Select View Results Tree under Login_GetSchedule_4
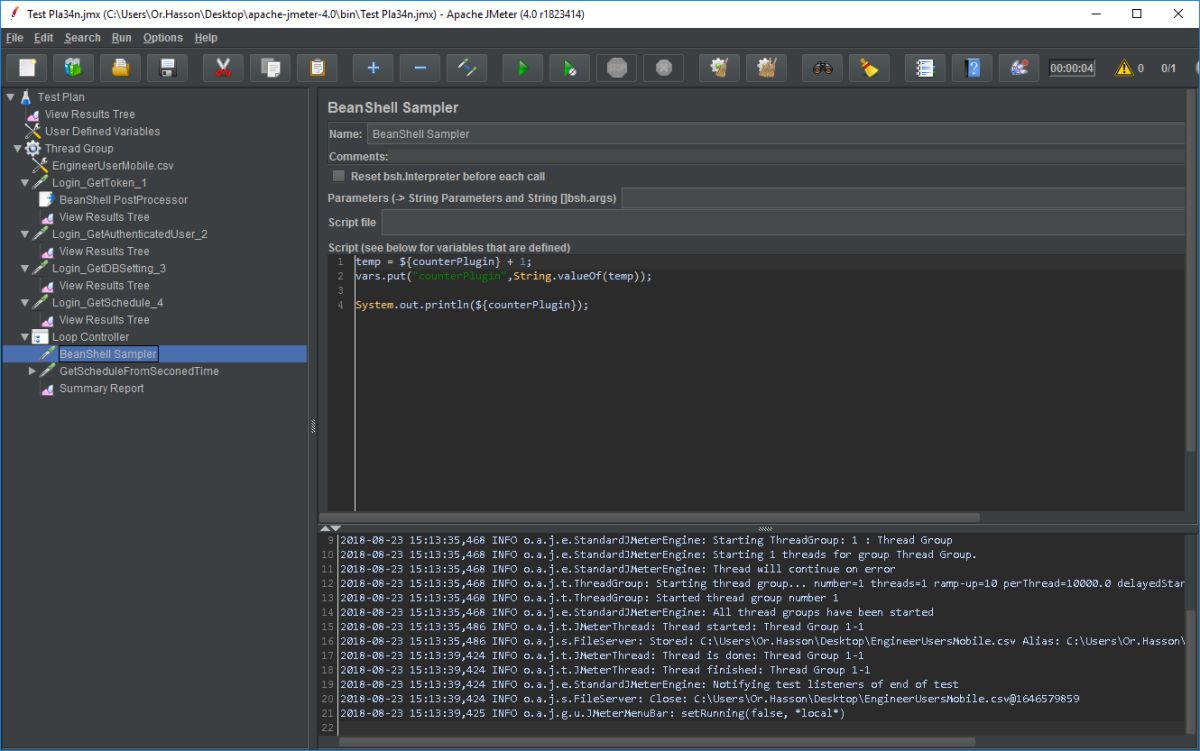Screen dimensions: 1200x751 coord(104,320)
